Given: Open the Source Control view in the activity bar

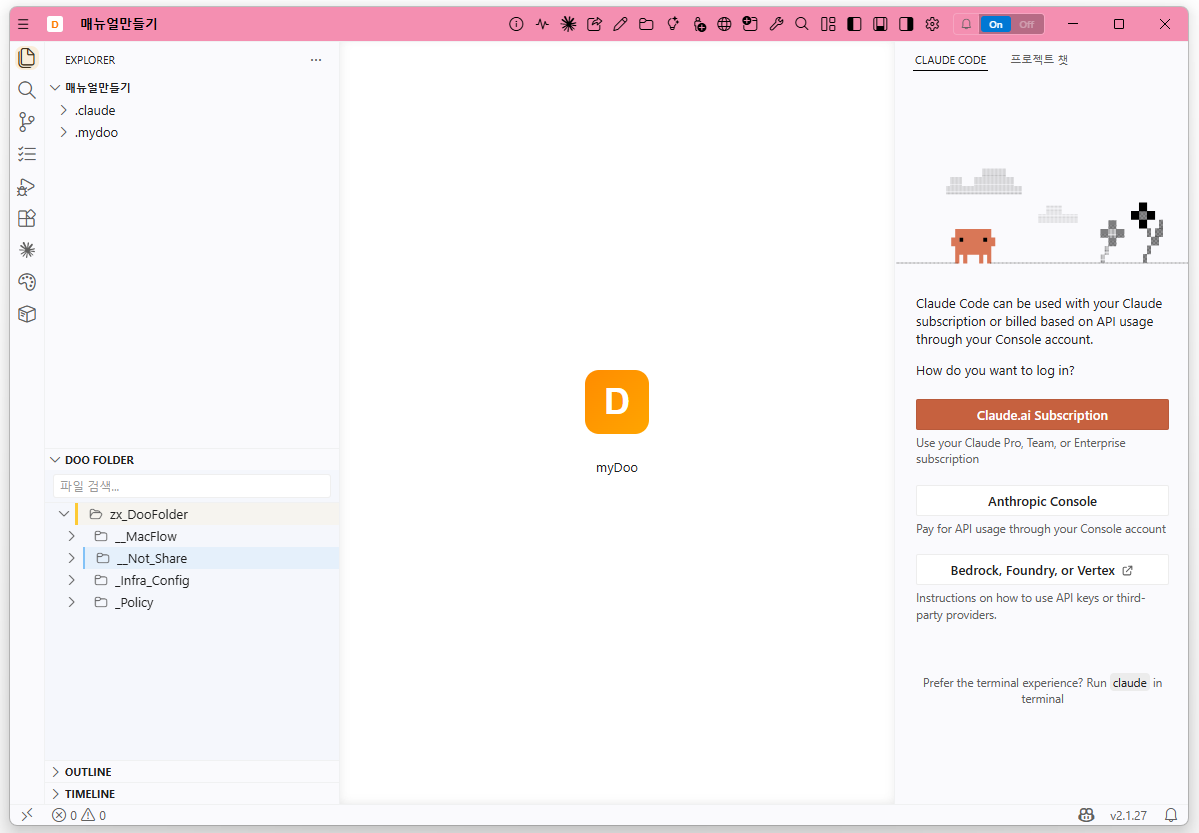Looking at the screenshot, I should pyautogui.click(x=27, y=122).
